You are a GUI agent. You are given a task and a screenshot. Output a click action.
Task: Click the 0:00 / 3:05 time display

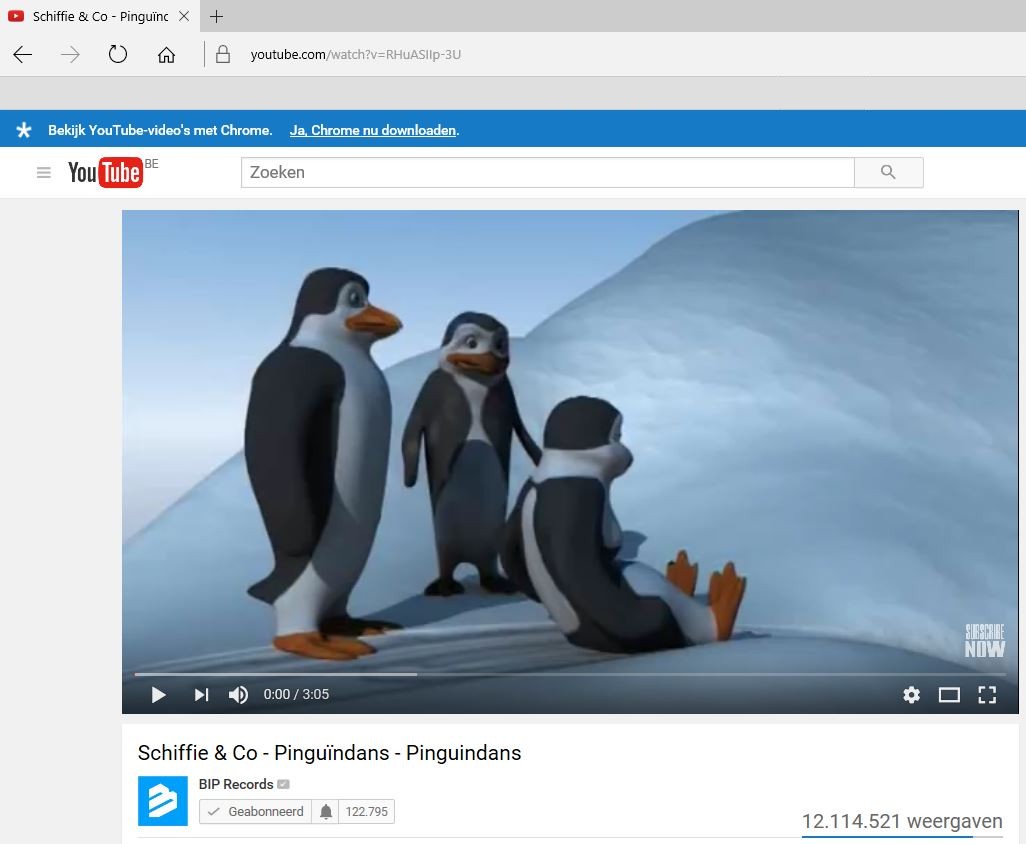pyautogui.click(x=296, y=694)
